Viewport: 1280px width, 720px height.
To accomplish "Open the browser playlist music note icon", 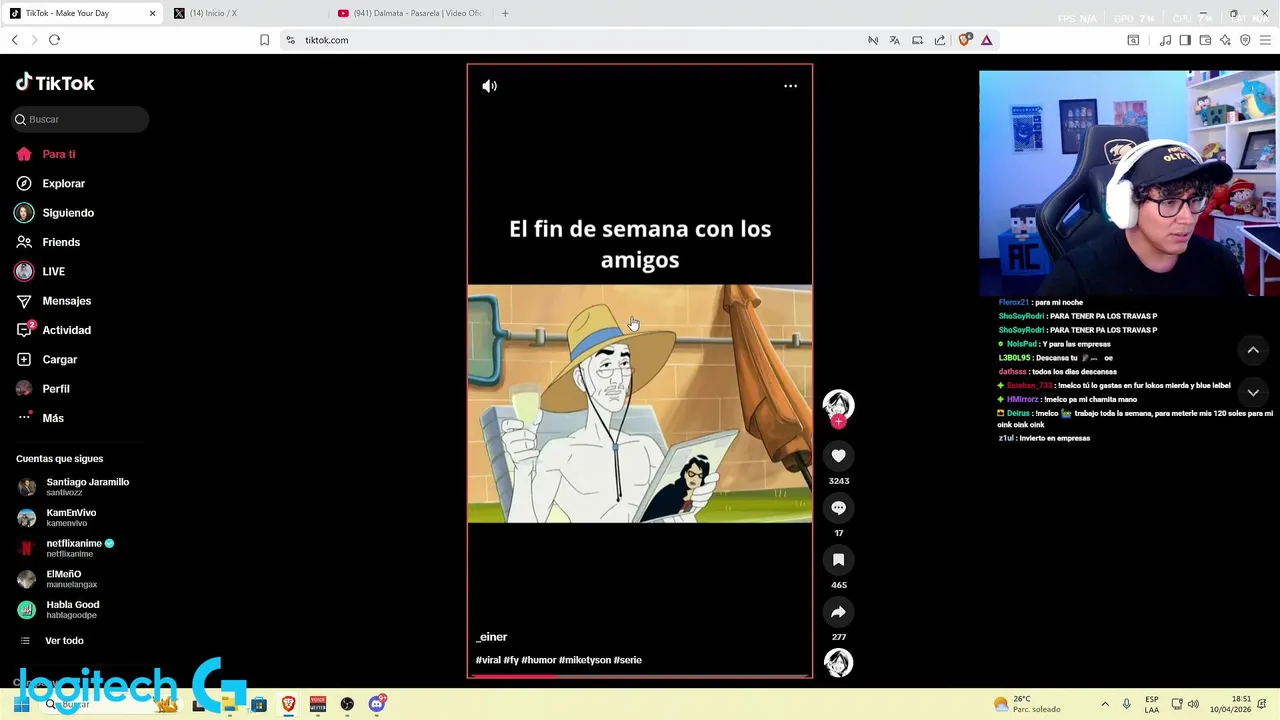I will [1165, 40].
